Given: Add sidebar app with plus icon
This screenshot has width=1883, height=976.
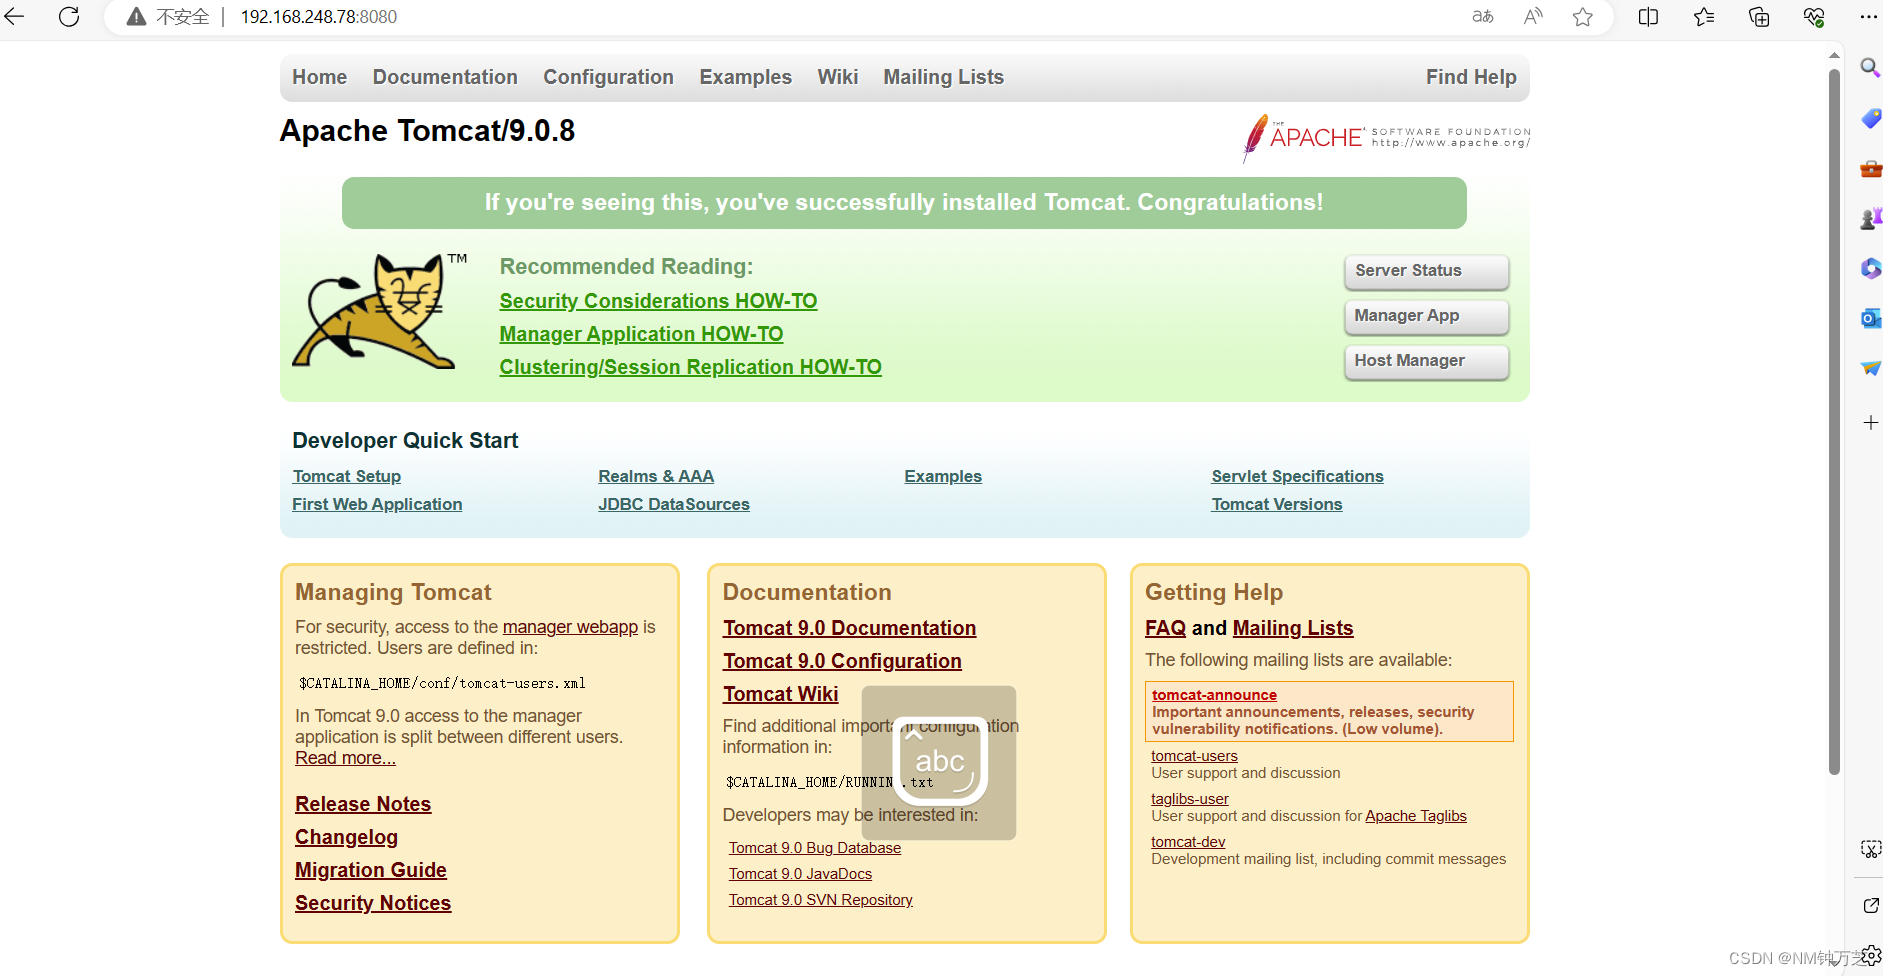Looking at the screenshot, I should click(x=1870, y=423).
